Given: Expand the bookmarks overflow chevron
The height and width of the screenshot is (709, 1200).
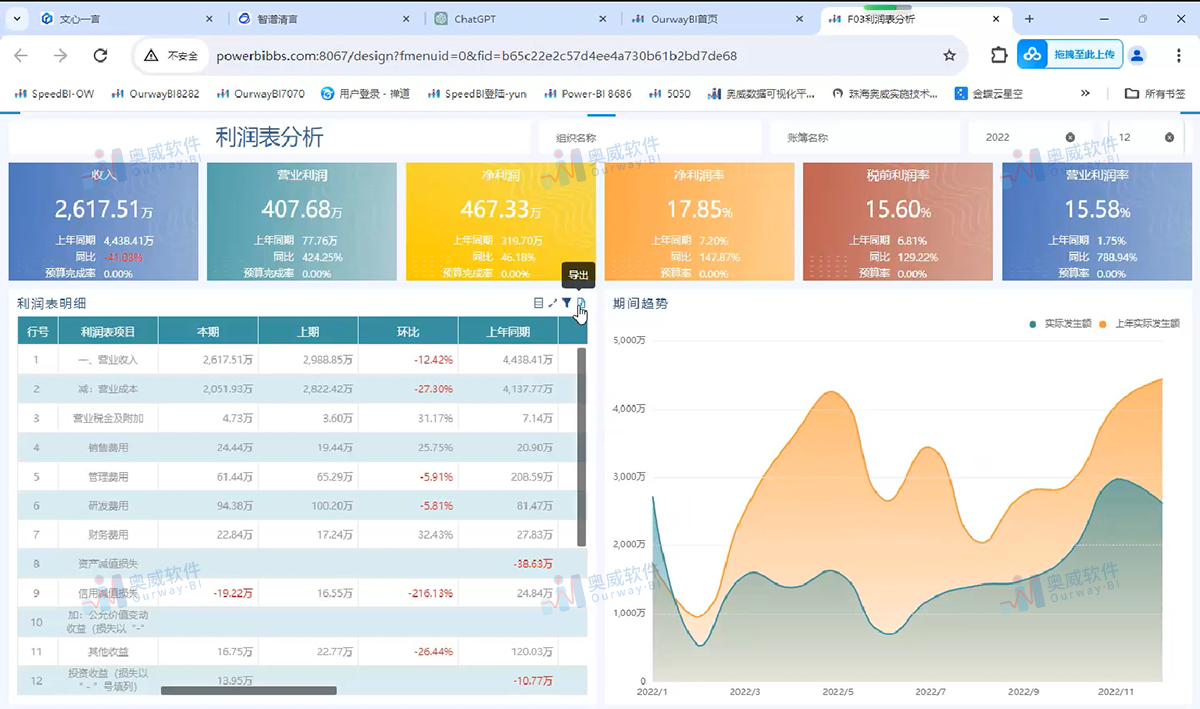Looking at the screenshot, I should tap(1085, 93).
